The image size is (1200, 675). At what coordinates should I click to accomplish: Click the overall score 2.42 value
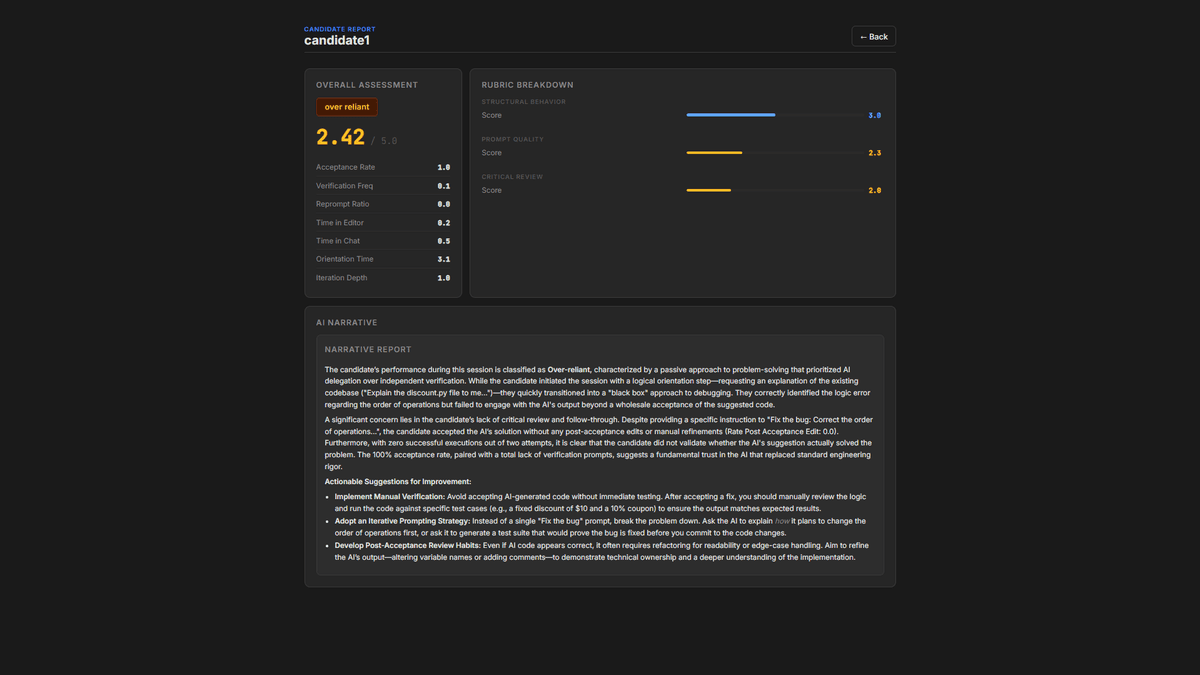click(340, 138)
